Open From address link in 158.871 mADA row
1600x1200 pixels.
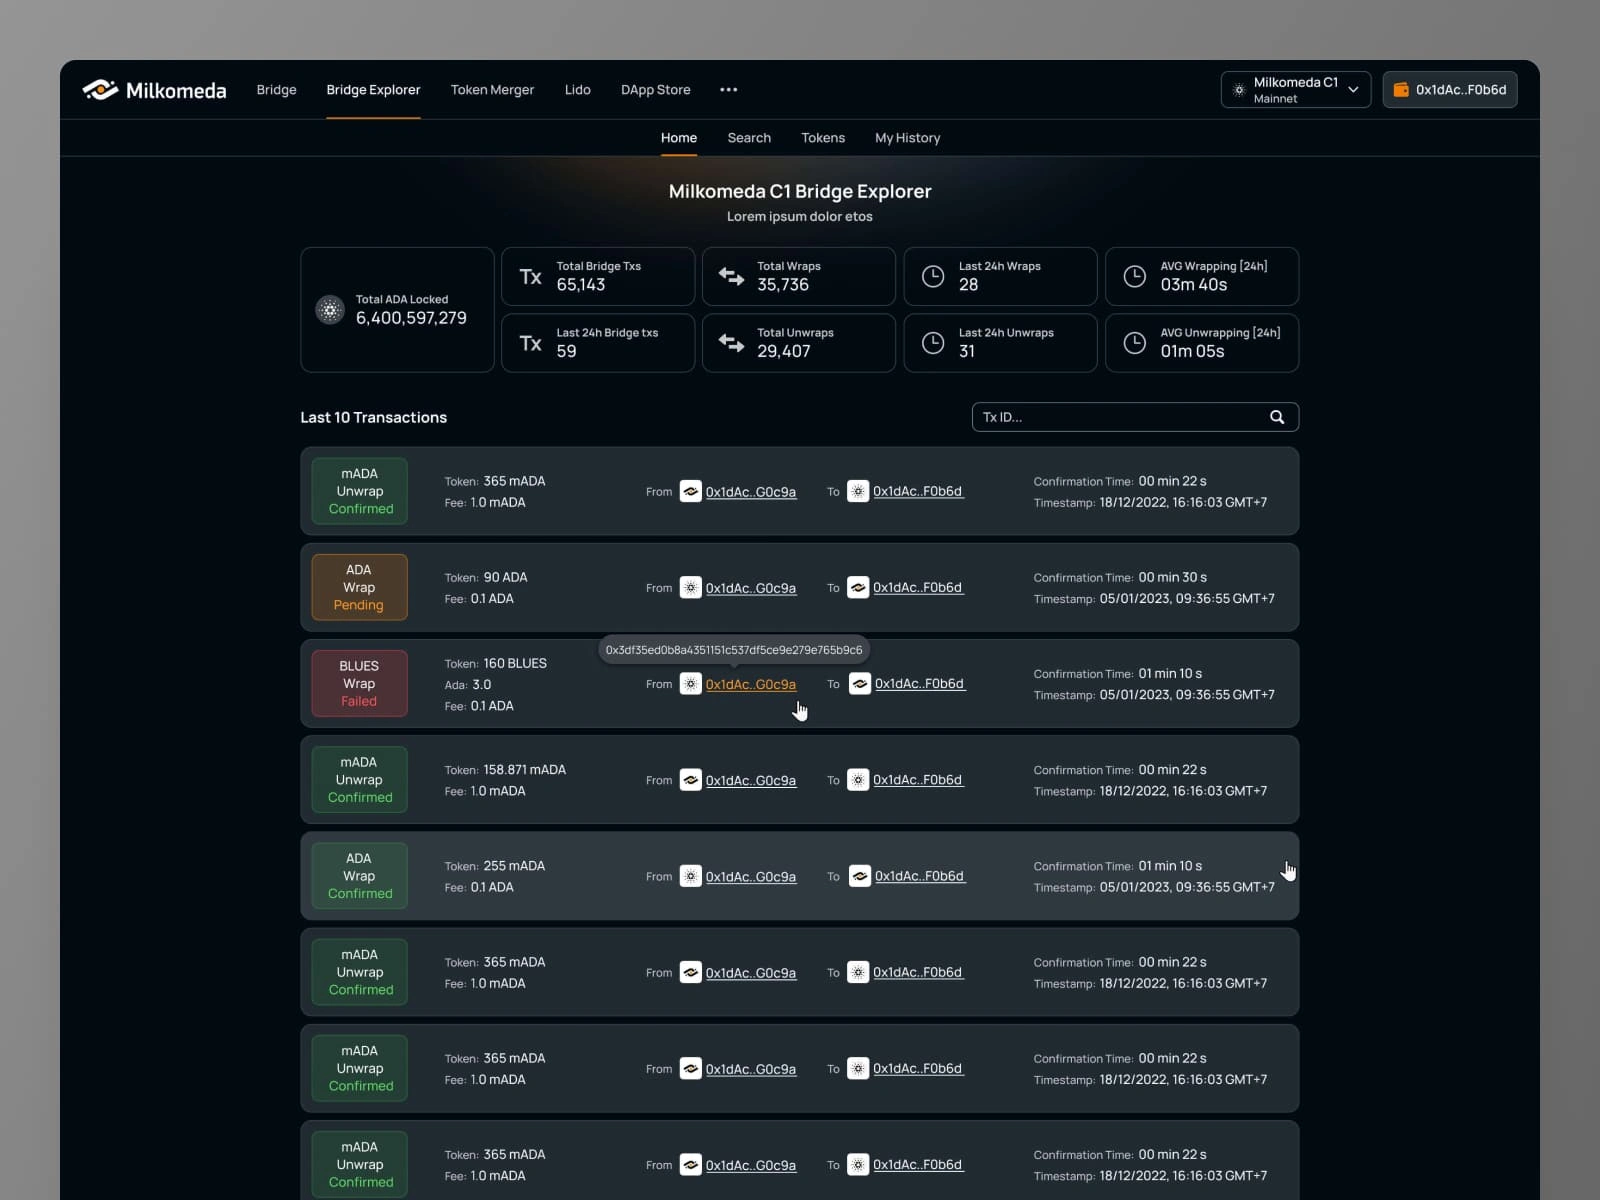click(x=751, y=780)
